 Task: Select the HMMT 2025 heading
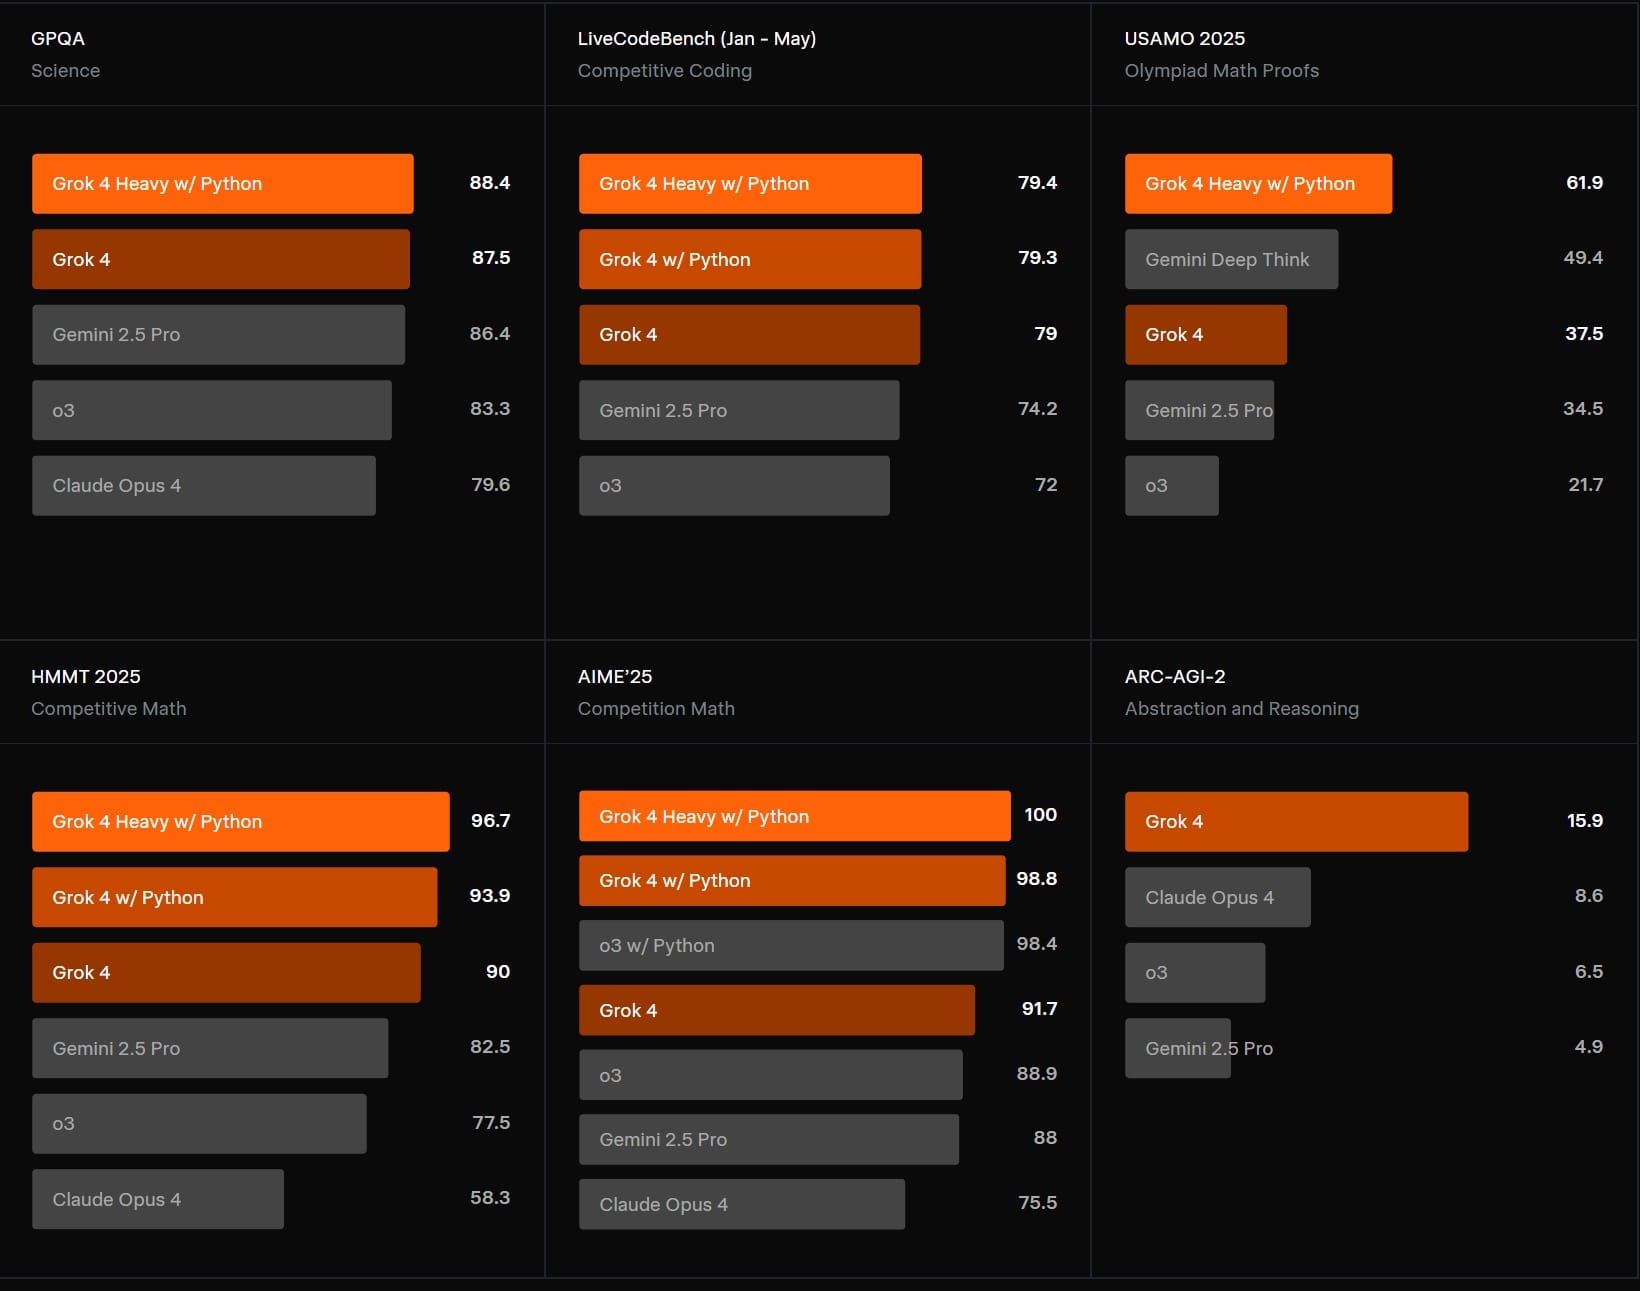(x=86, y=676)
